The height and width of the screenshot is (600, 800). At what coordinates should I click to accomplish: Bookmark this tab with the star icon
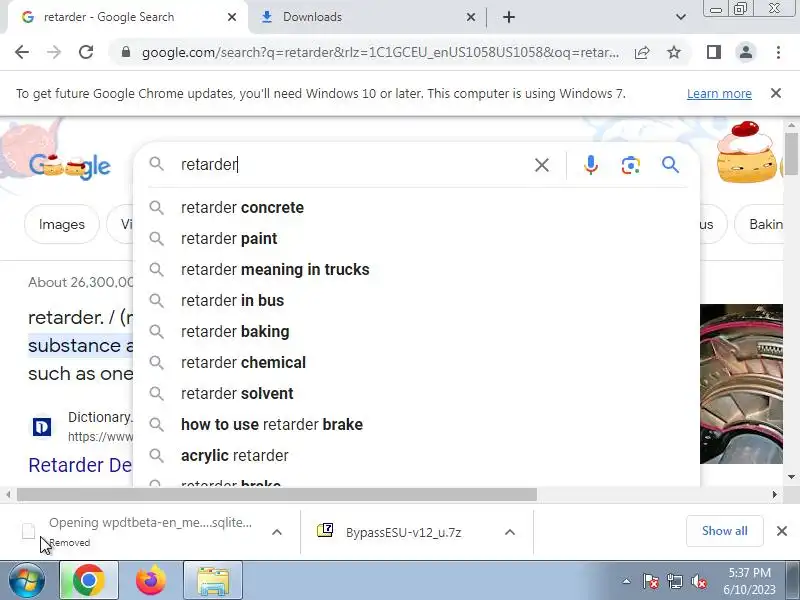pos(674,52)
